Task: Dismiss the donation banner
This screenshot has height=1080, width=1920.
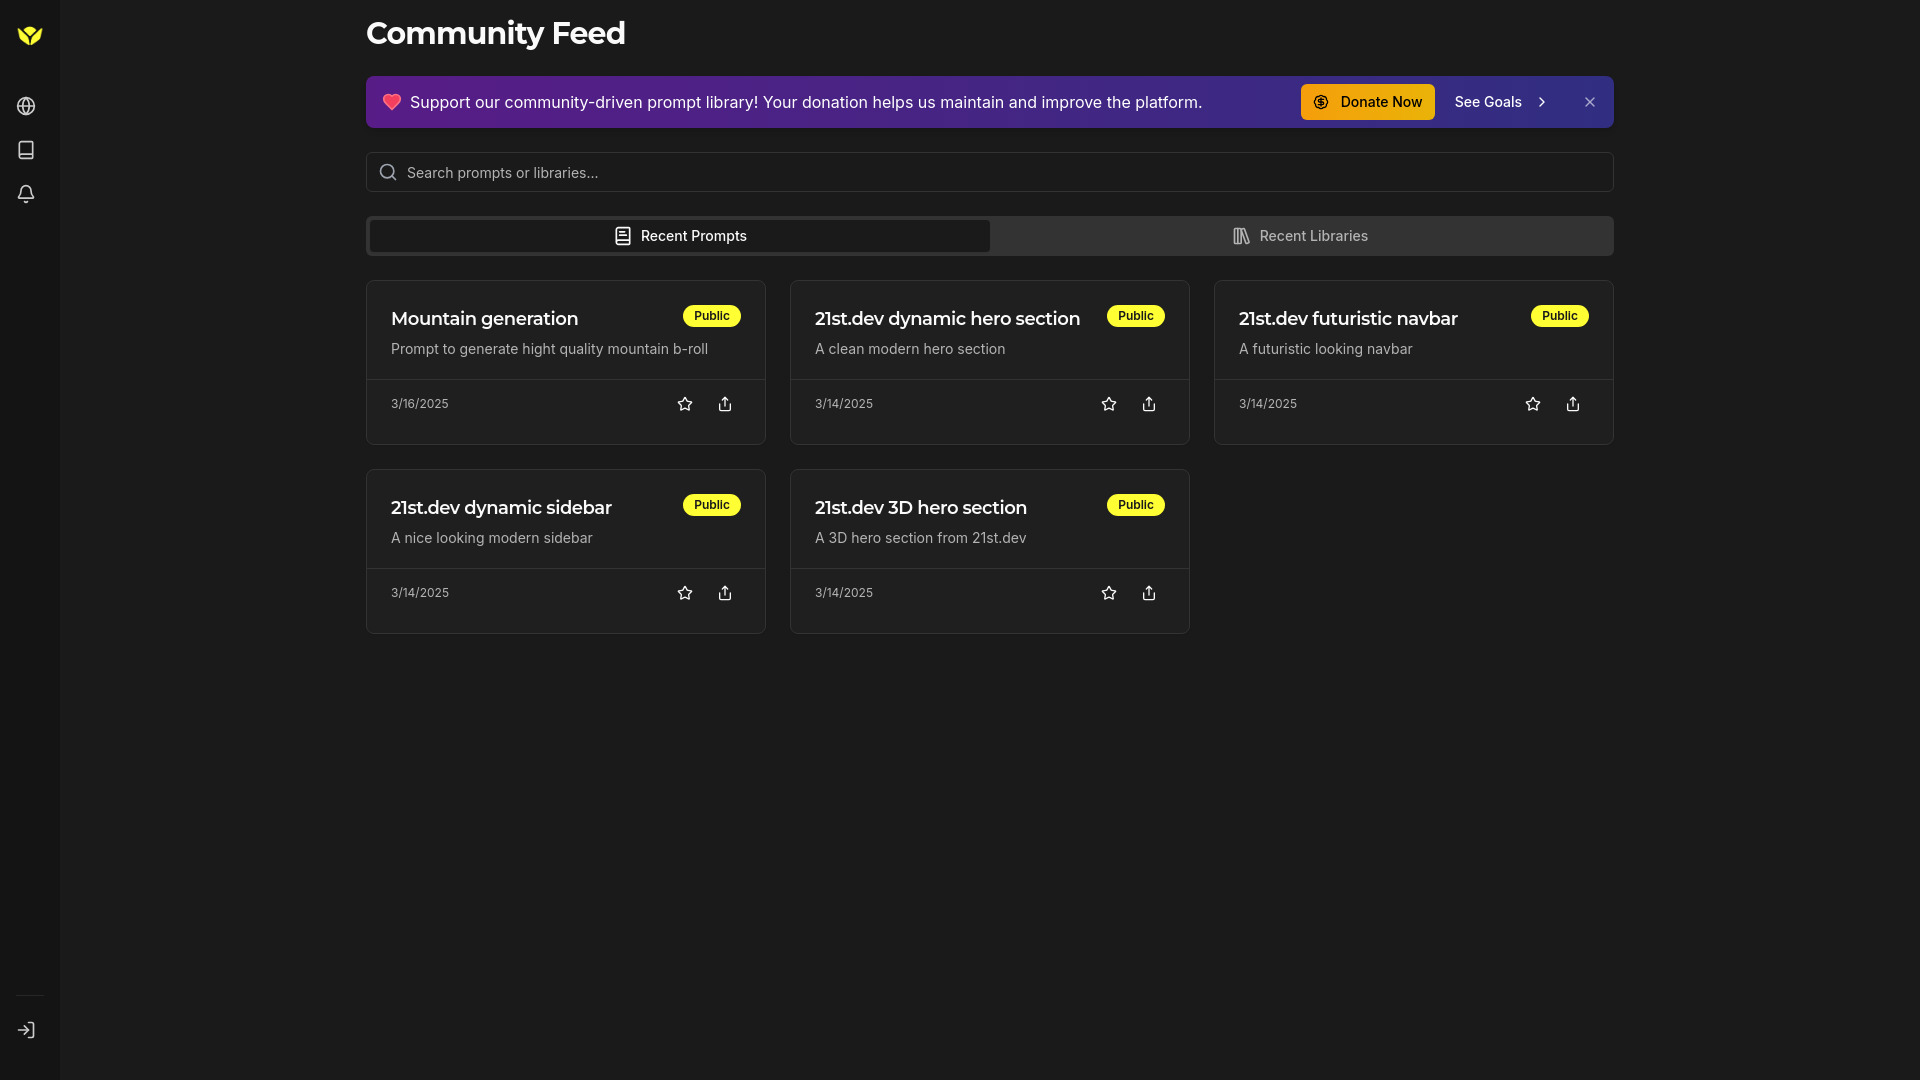Action: 1589,102
